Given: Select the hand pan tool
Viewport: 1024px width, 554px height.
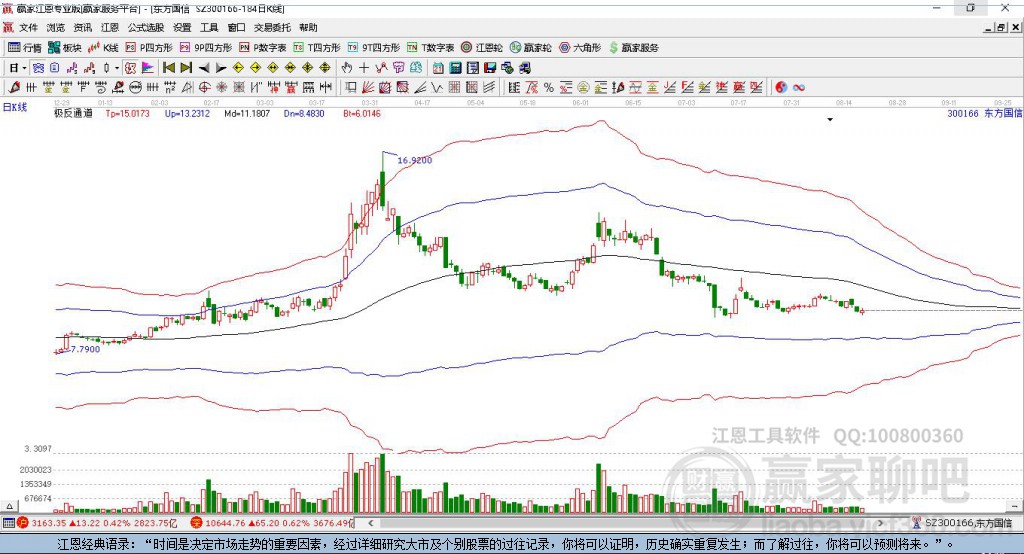Looking at the screenshot, I should [347, 68].
